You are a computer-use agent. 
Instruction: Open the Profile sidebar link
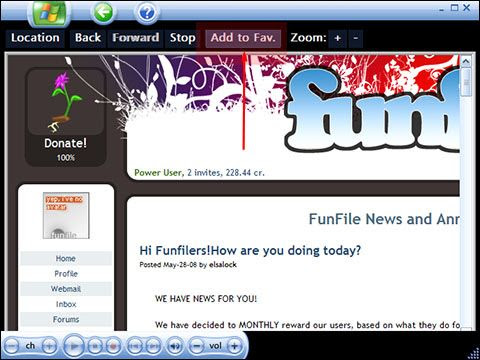[66, 274]
